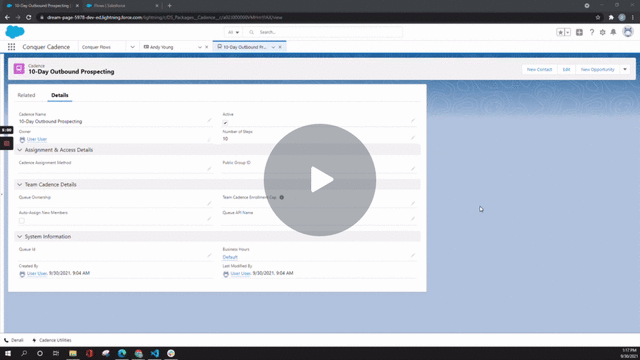Click Team Cadence Enrollment Cap info icon

pos(282,198)
